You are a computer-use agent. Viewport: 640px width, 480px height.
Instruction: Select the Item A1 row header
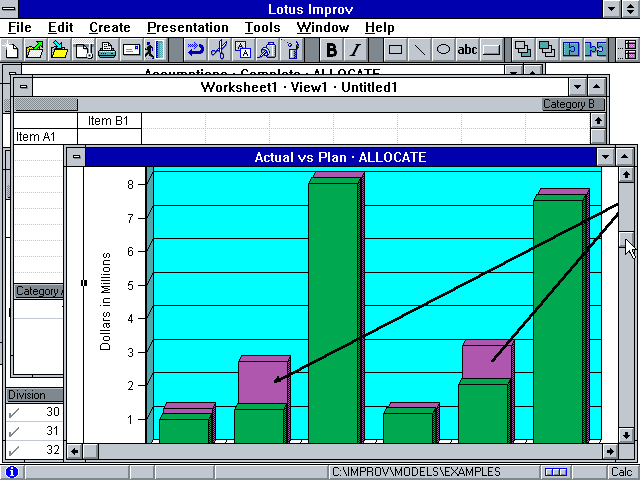(x=45, y=136)
